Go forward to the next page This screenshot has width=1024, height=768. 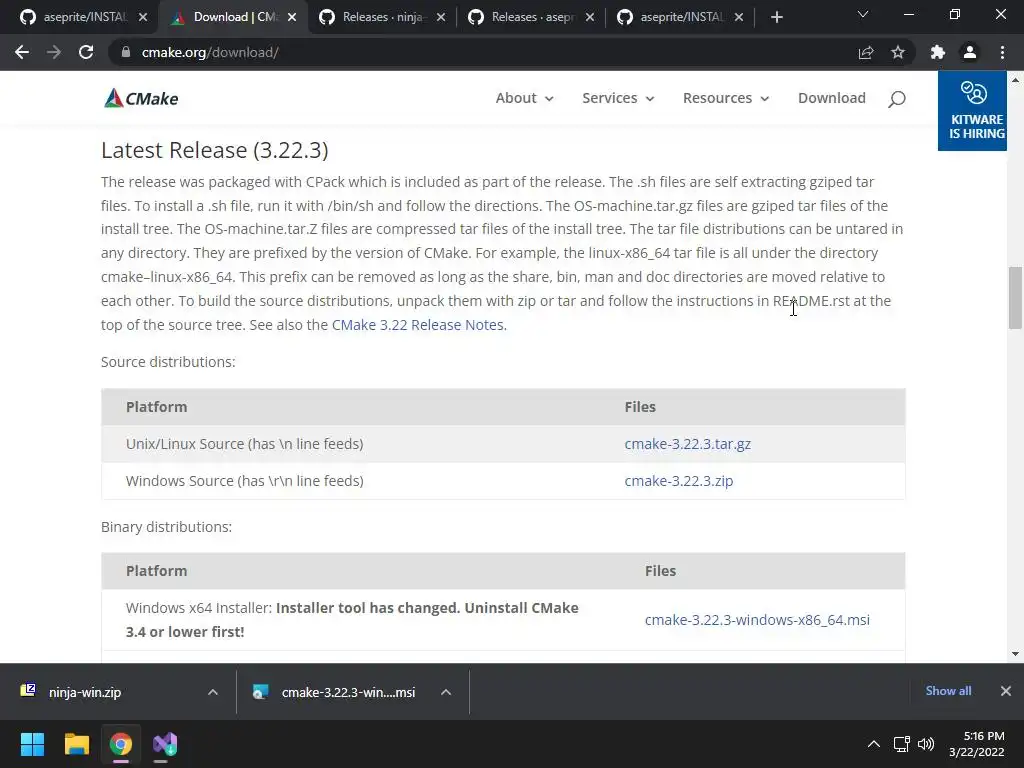coord(54,52)
